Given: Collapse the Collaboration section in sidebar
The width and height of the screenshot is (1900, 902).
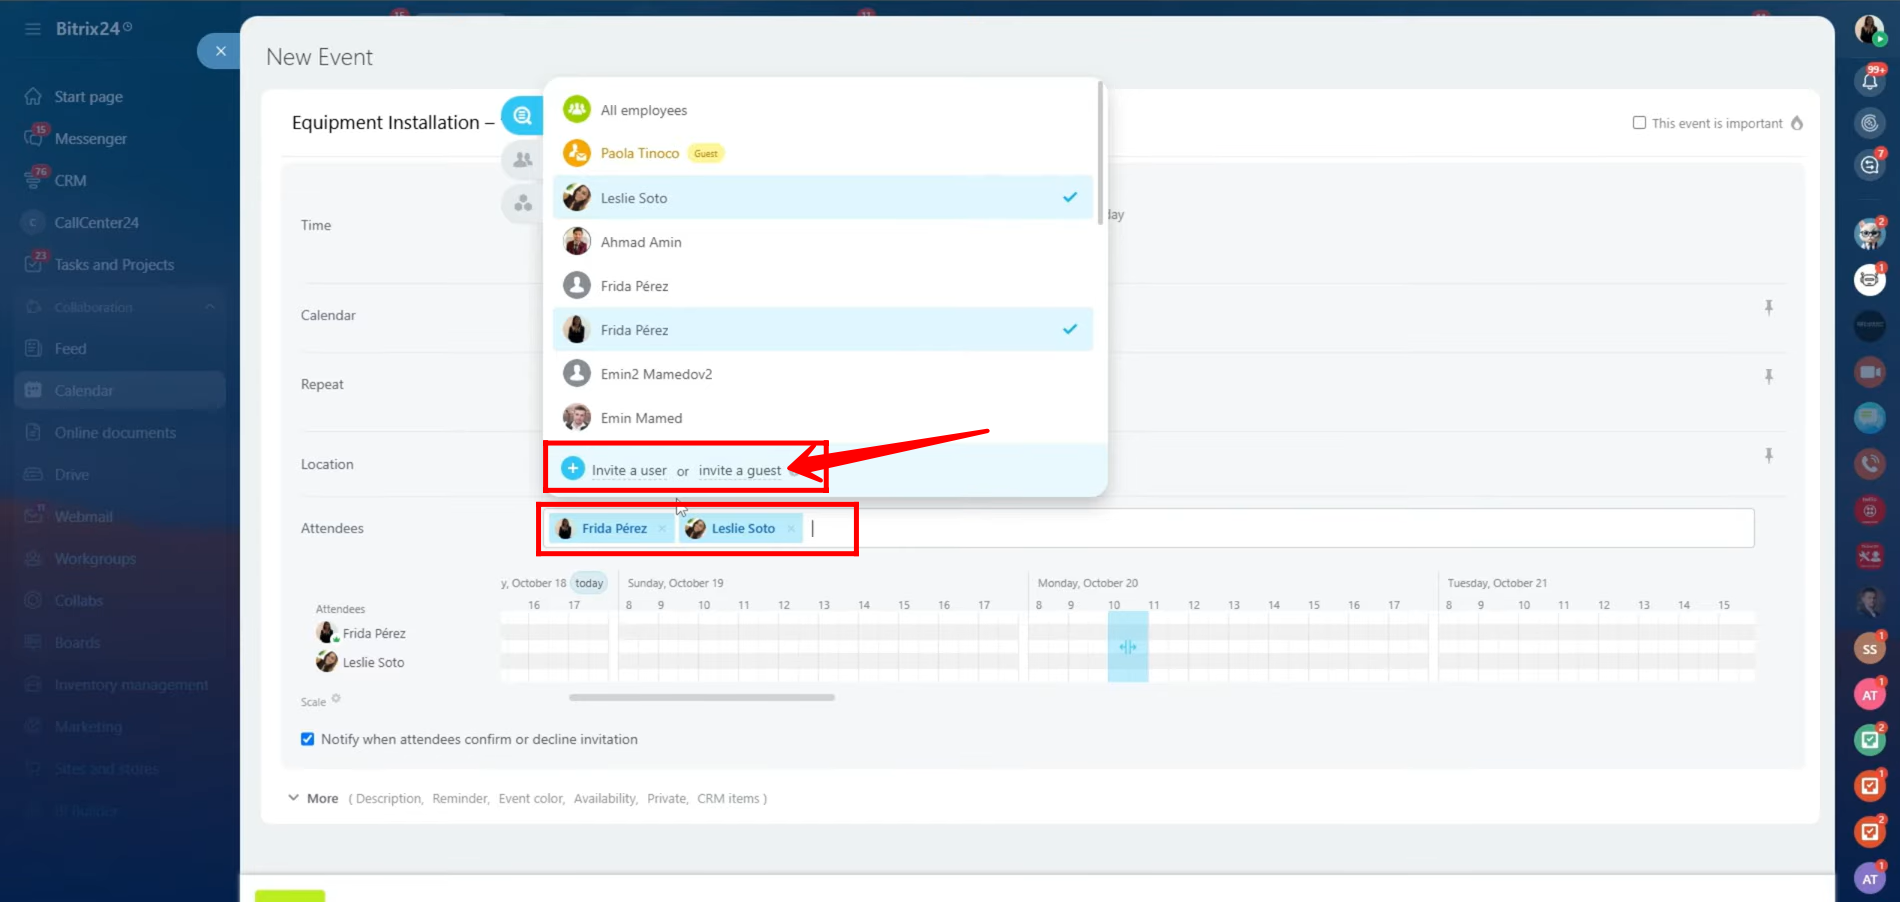Looking at the screenshot, I should pyautogui.click(x=210, y=307).
